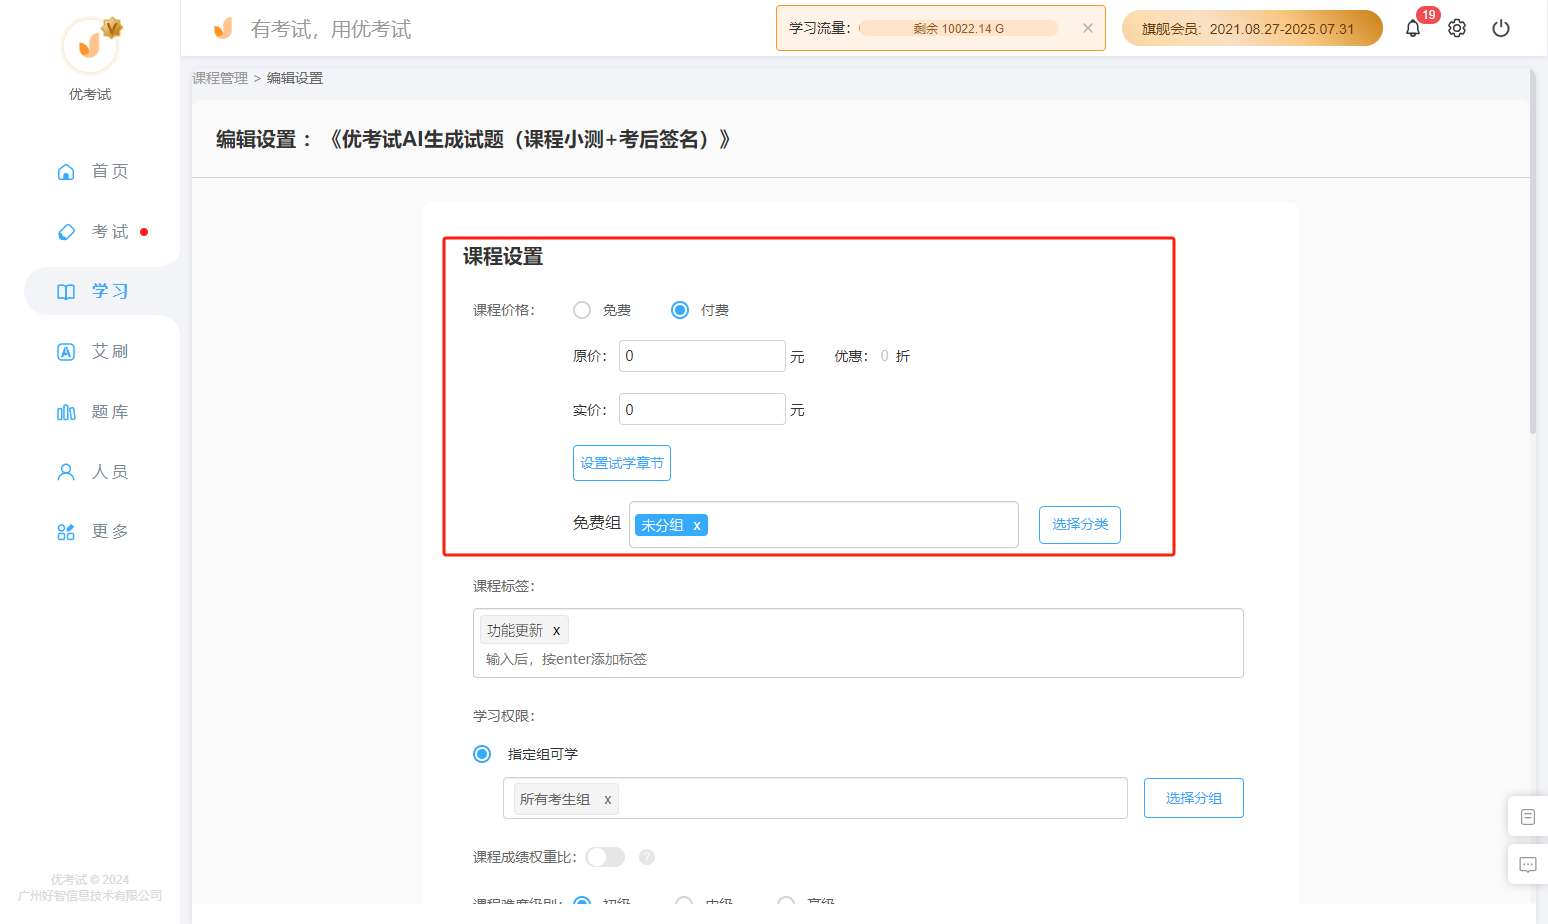The image size is (1548, 924).
Task: Click the page vertical scrollbar
Action: coord(1533,250)
